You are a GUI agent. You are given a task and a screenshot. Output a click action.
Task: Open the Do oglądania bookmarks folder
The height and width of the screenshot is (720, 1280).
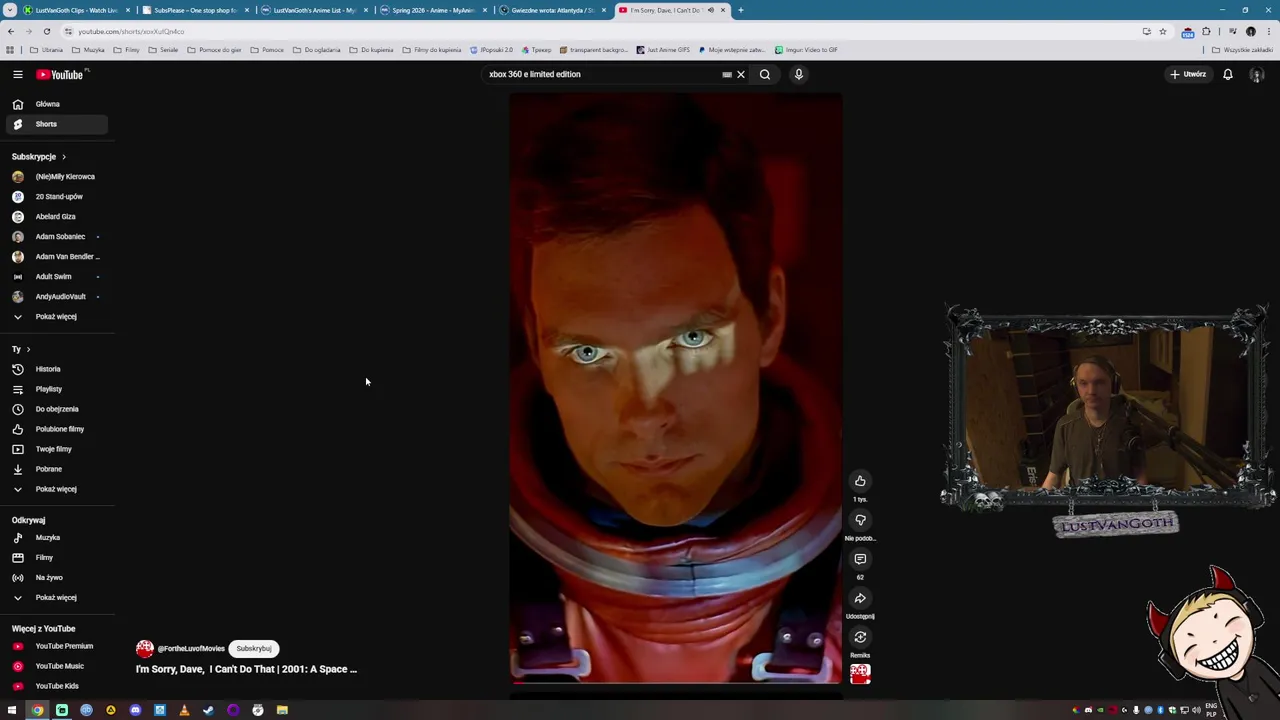[317, 50]
